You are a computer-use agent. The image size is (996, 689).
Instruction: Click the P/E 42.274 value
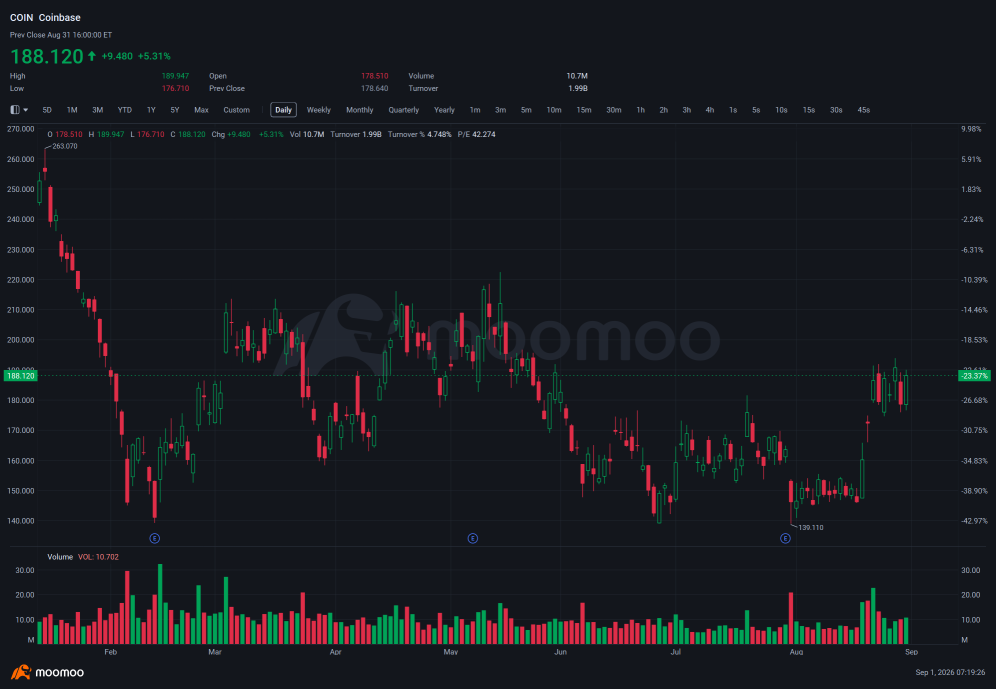(x=476, y=135)
